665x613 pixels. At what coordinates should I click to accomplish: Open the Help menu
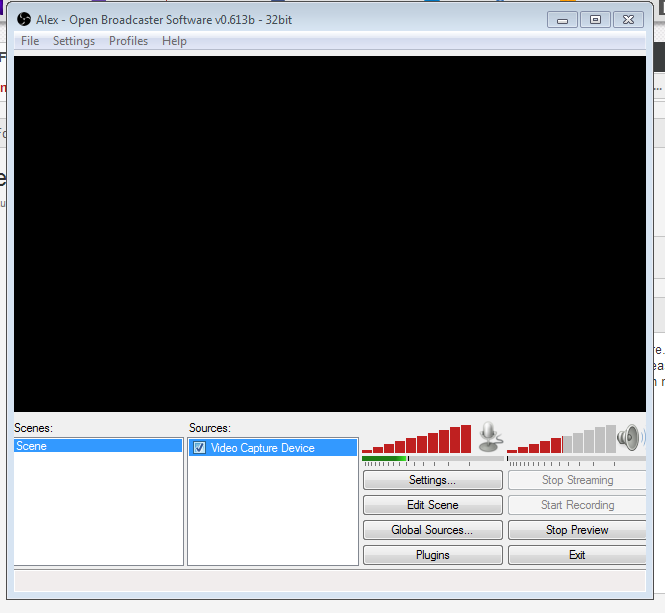click(x=174, y=41)
